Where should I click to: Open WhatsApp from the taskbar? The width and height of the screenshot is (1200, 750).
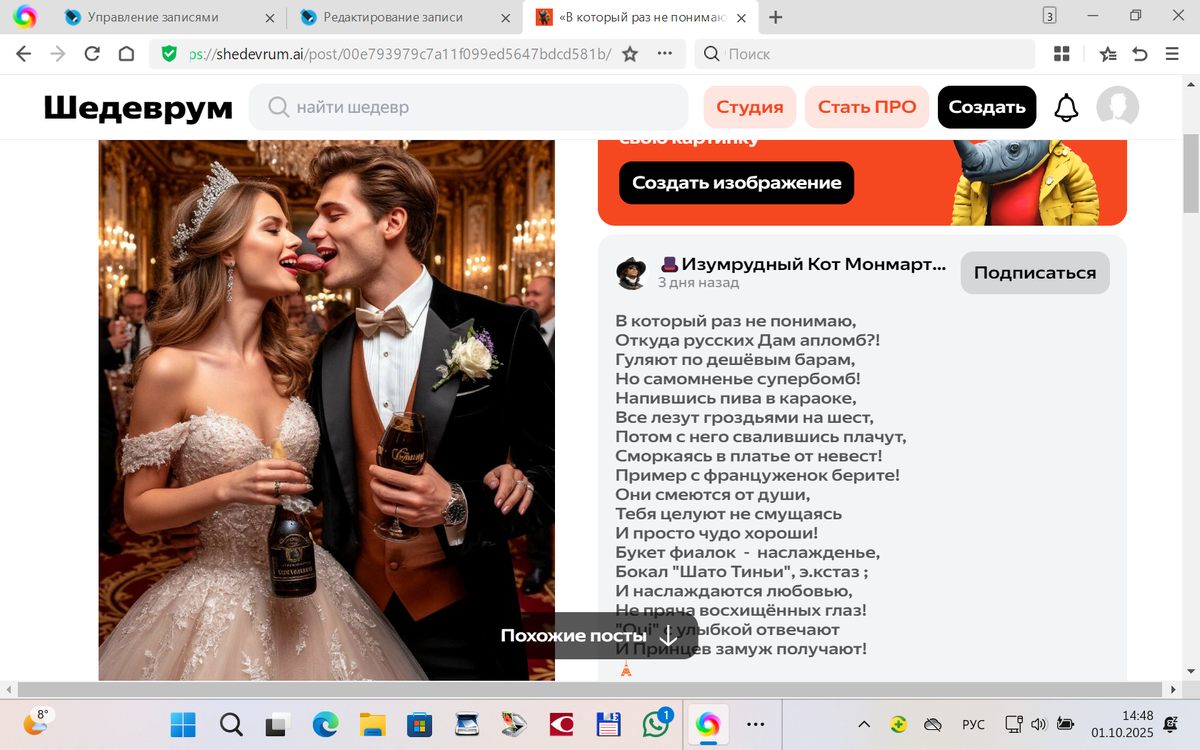(x=656, y=723)
